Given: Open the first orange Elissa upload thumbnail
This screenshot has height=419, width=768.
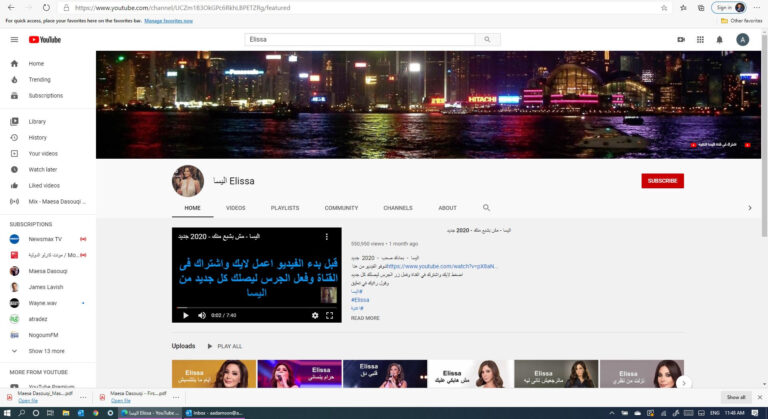Looking at the screenshot, I should click(214, 374).
